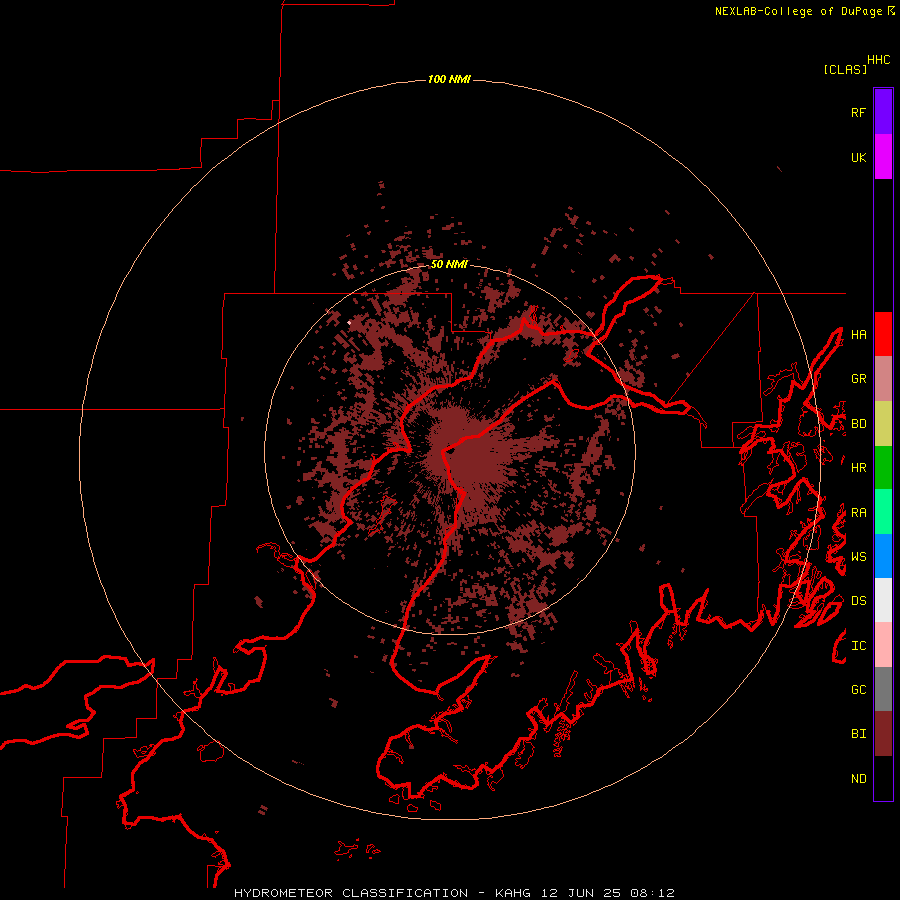Image resolution: width=900 pixels, height=900 pixels.
Task: Click the NEXLAB-College of DuPage credit
Action: pos(804,11)
